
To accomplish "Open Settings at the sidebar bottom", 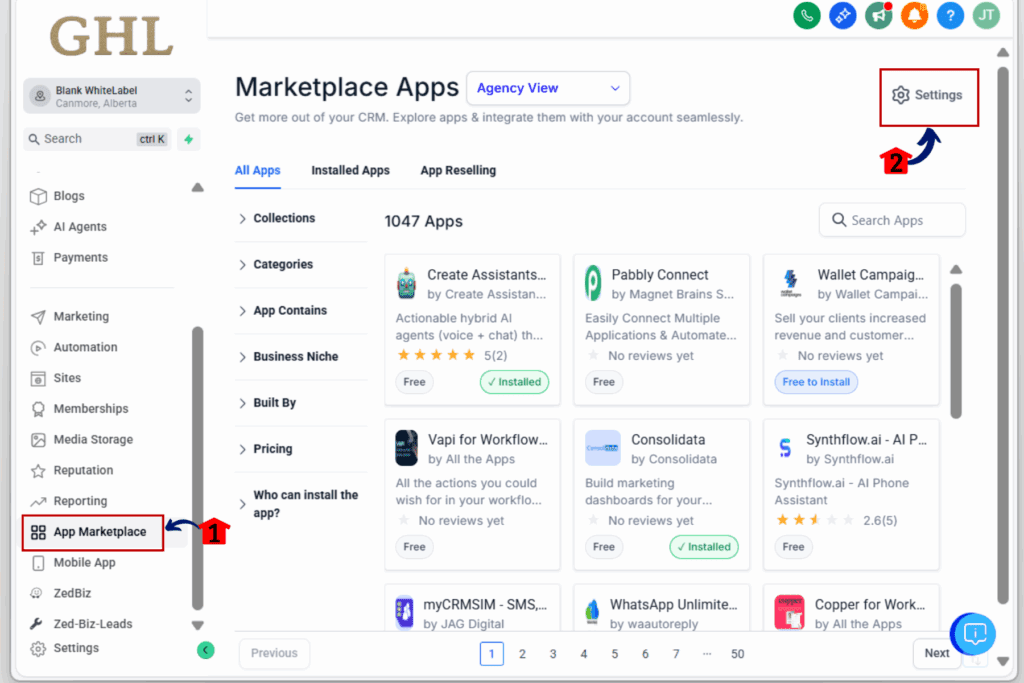I will (x=65, y=648).
